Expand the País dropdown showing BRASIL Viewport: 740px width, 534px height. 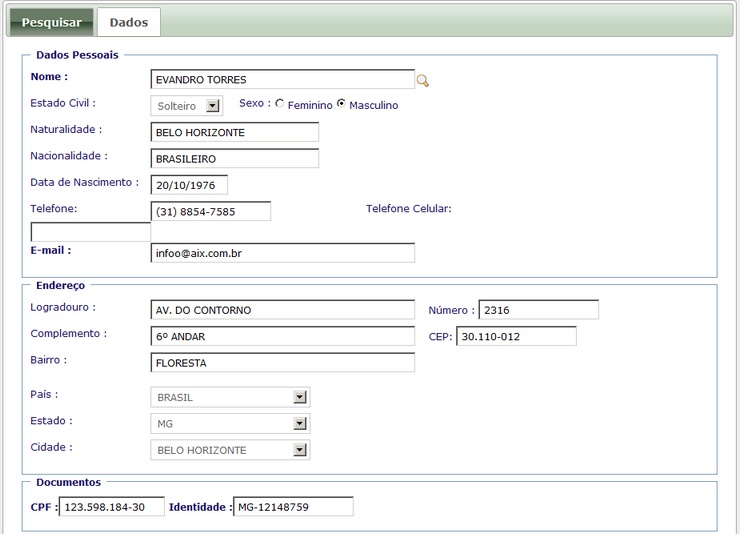point(299,397)
